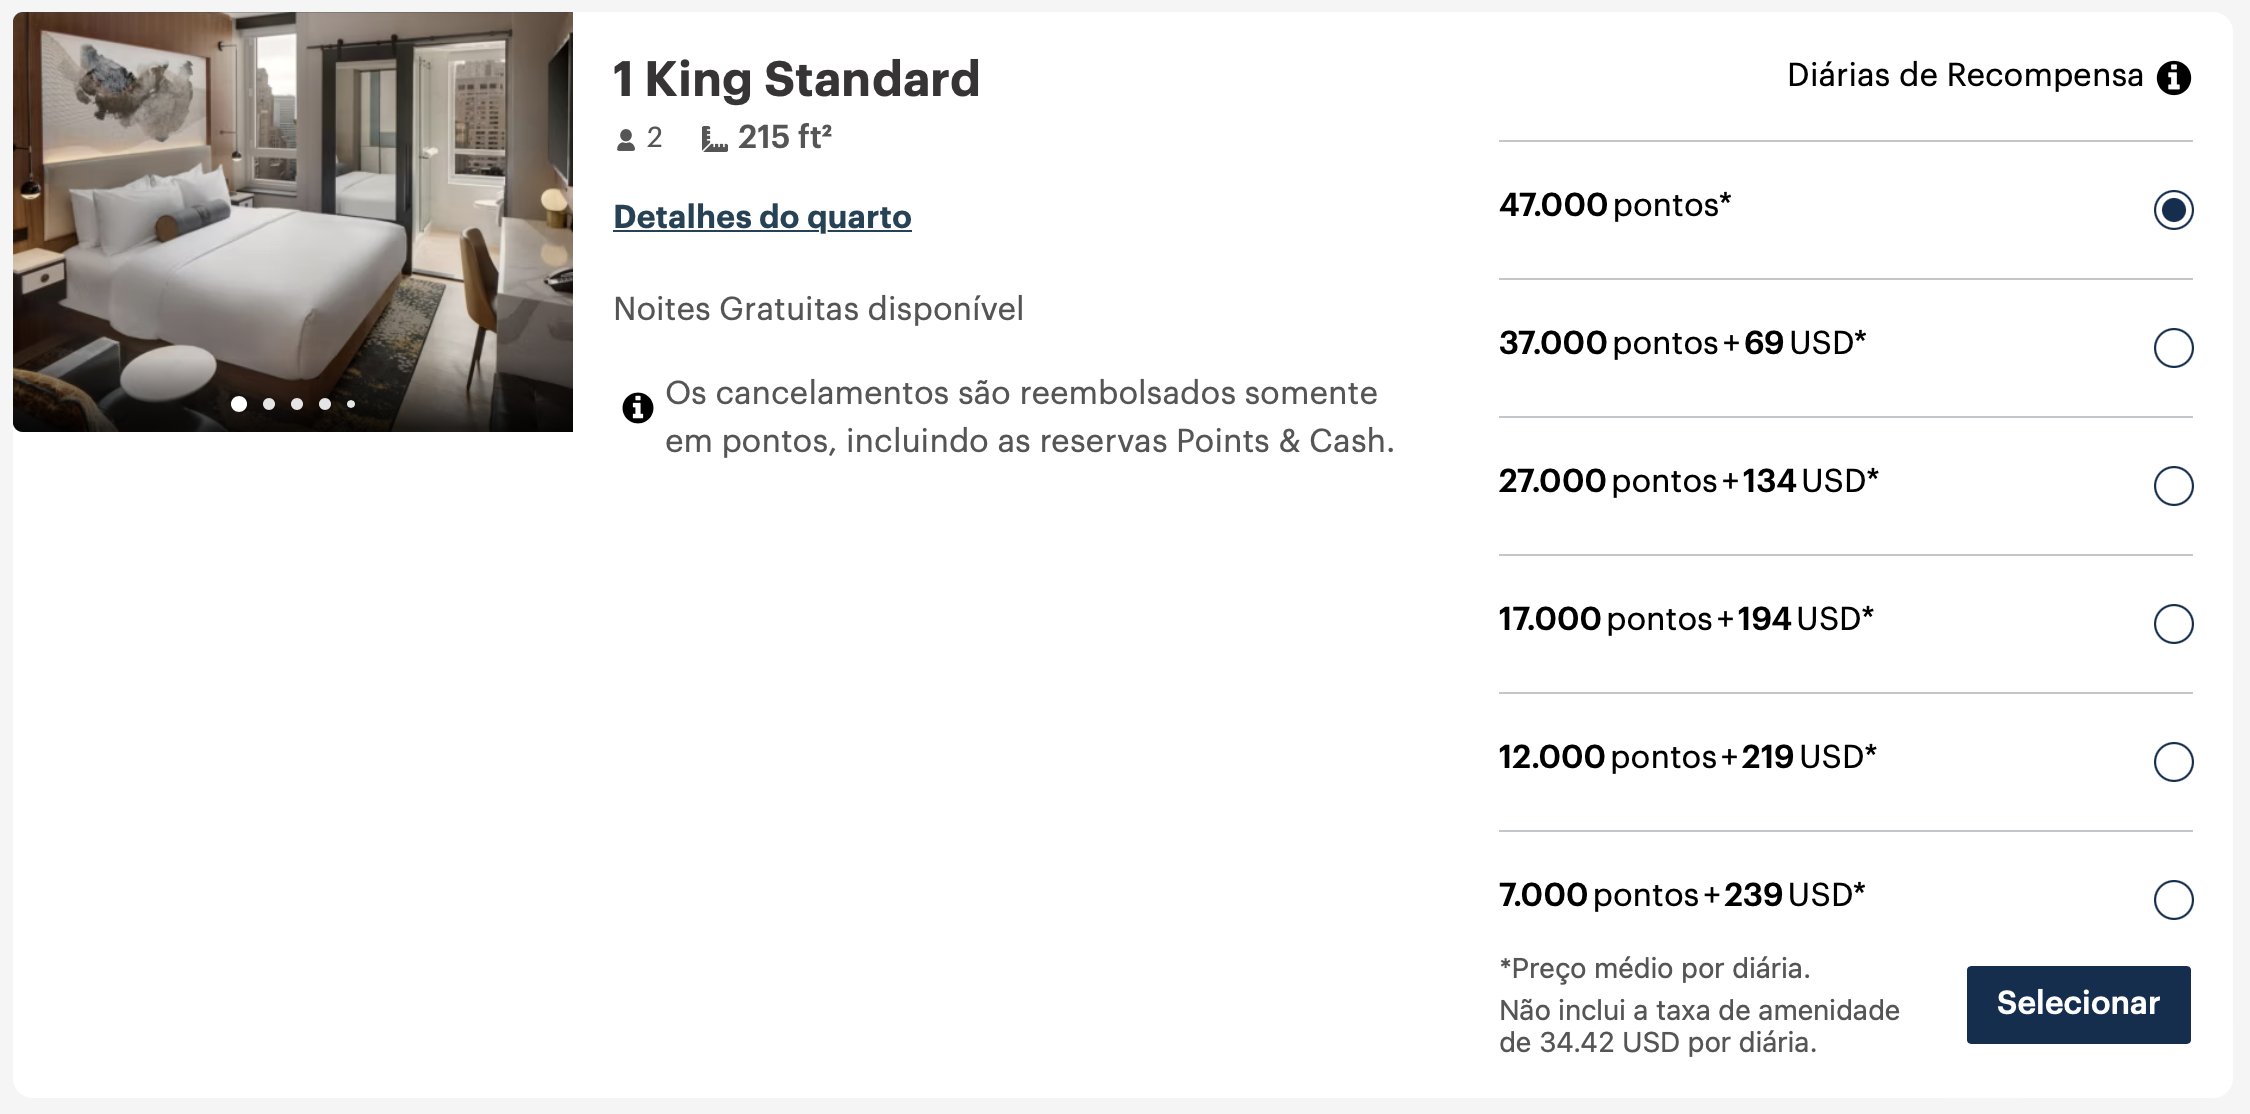Choose 37.000 pontos + 69 USD option

[x=2173, y=348]
